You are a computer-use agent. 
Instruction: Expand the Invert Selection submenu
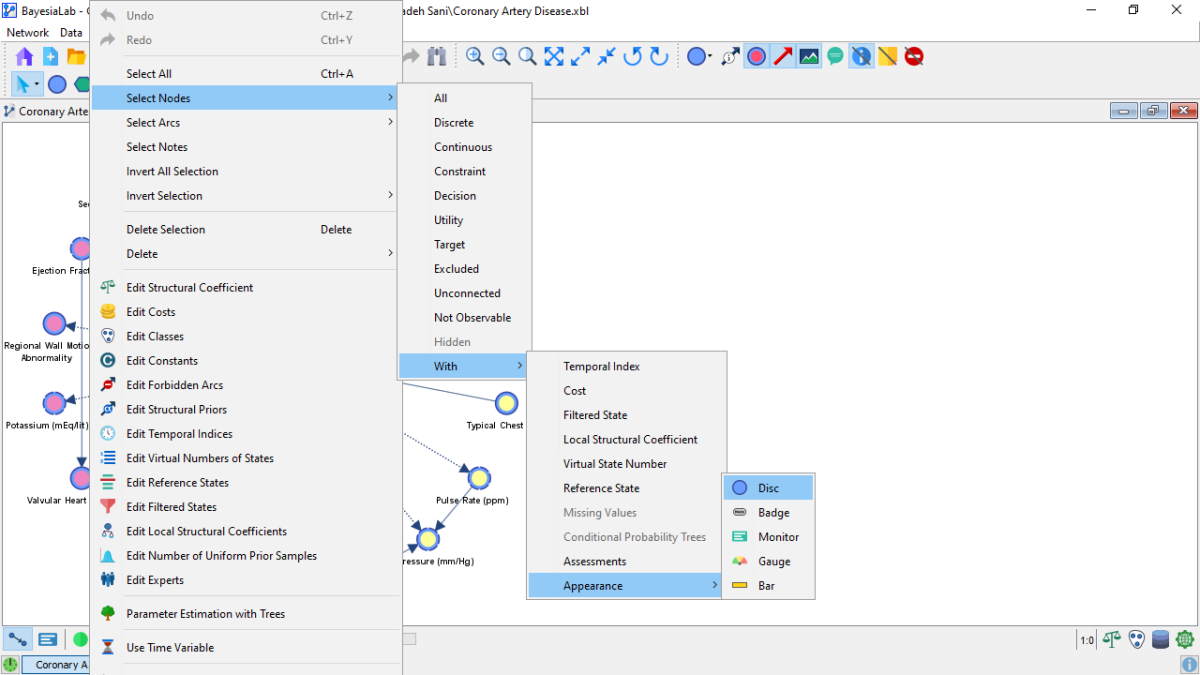[246, 196]
